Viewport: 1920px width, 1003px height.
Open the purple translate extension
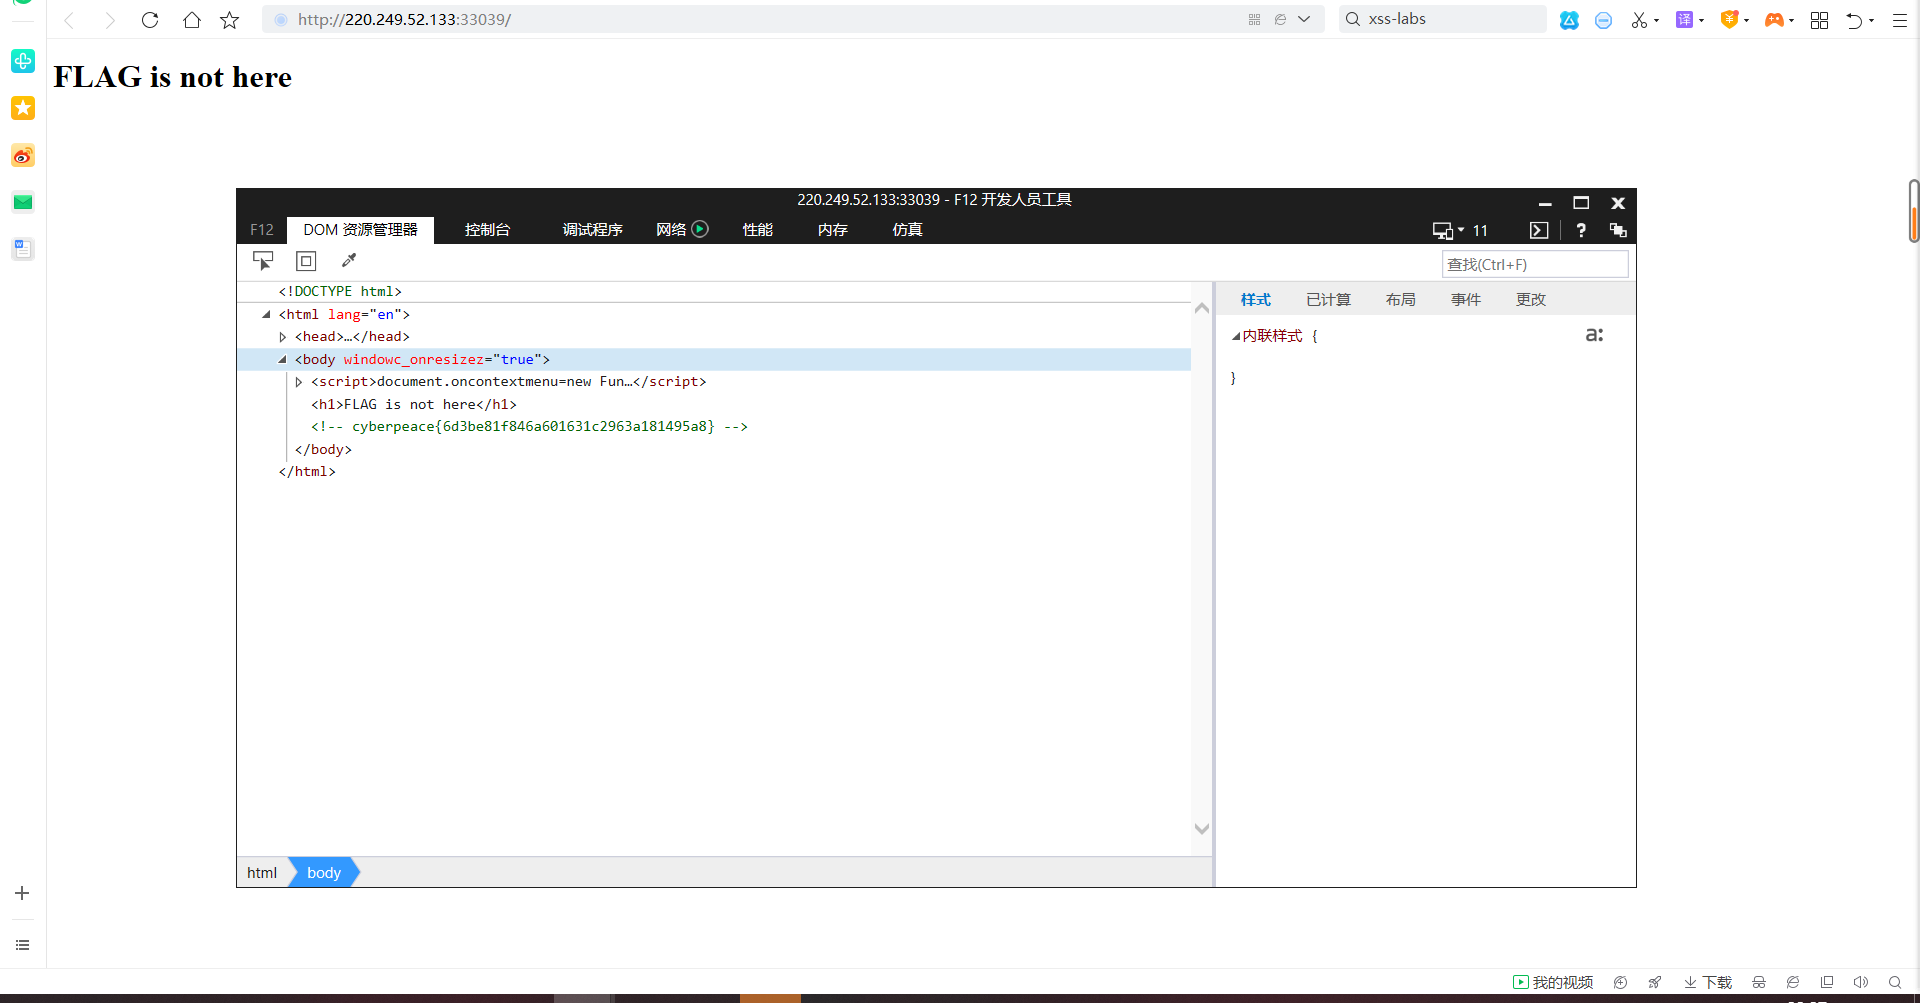pos(1685,20)
